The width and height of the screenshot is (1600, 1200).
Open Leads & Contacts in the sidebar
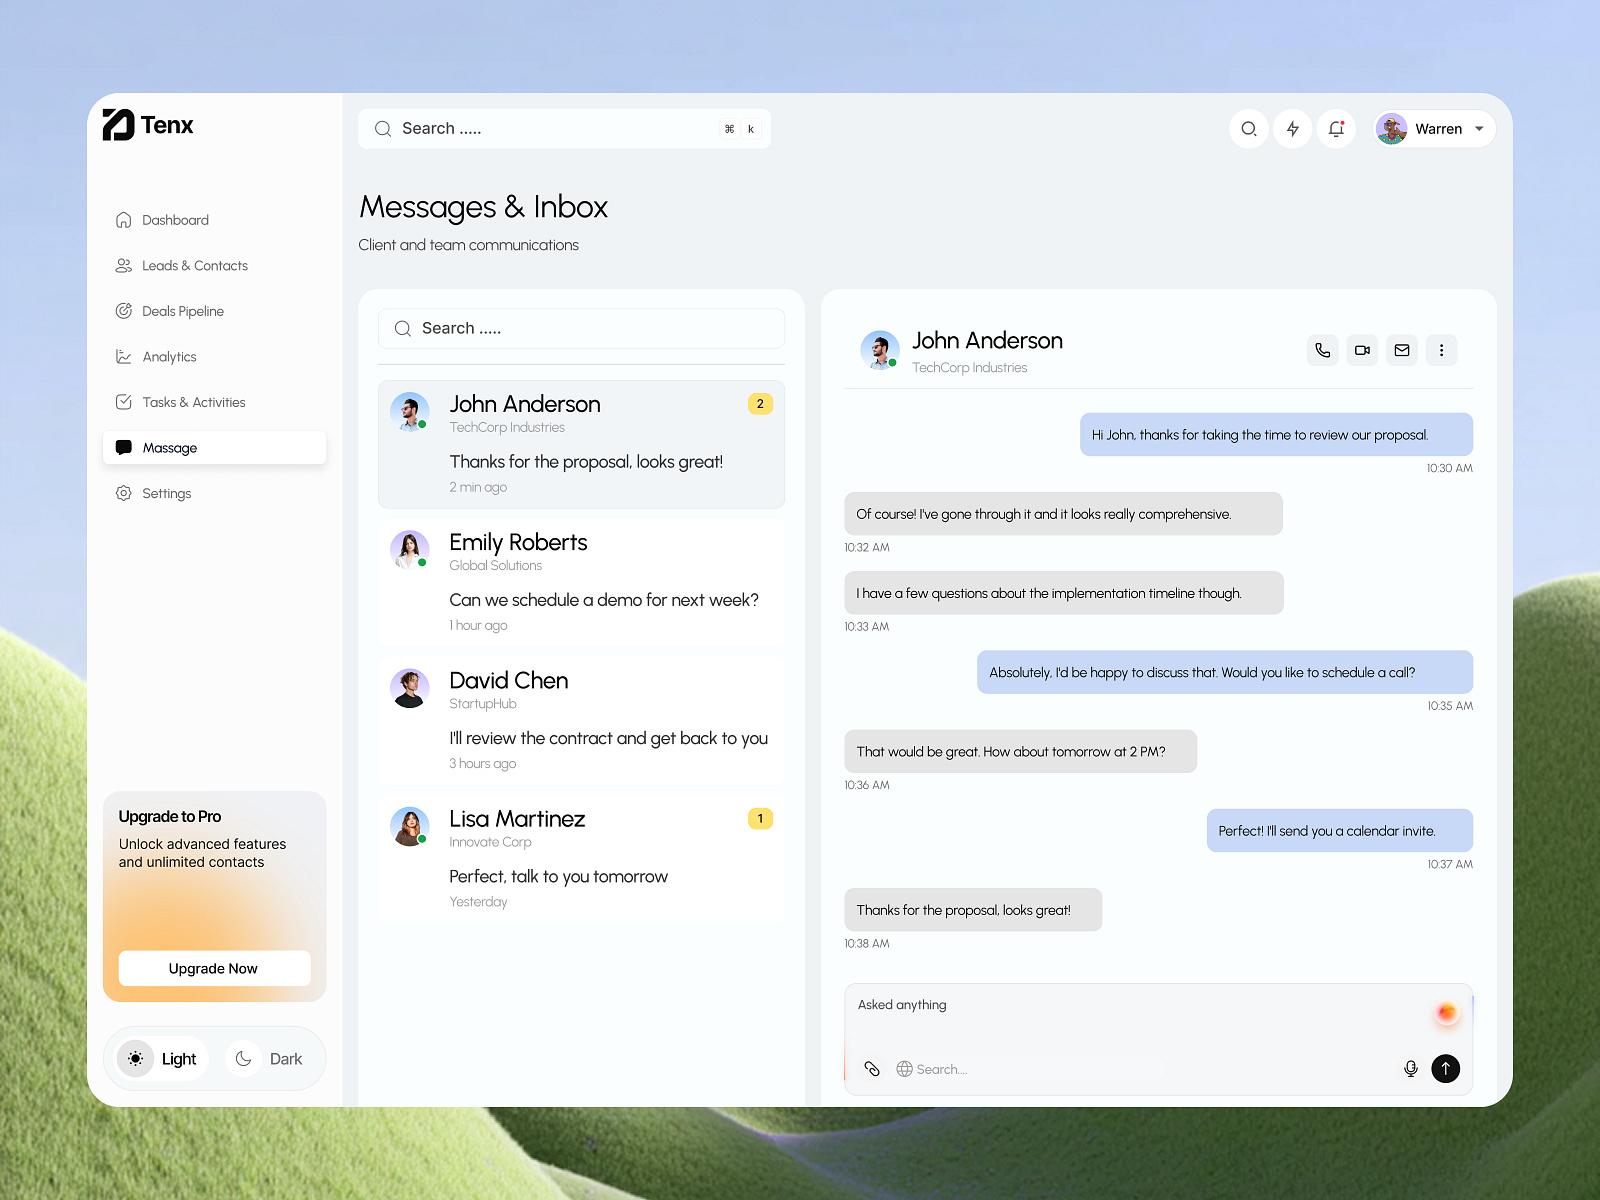click(123, 265)
